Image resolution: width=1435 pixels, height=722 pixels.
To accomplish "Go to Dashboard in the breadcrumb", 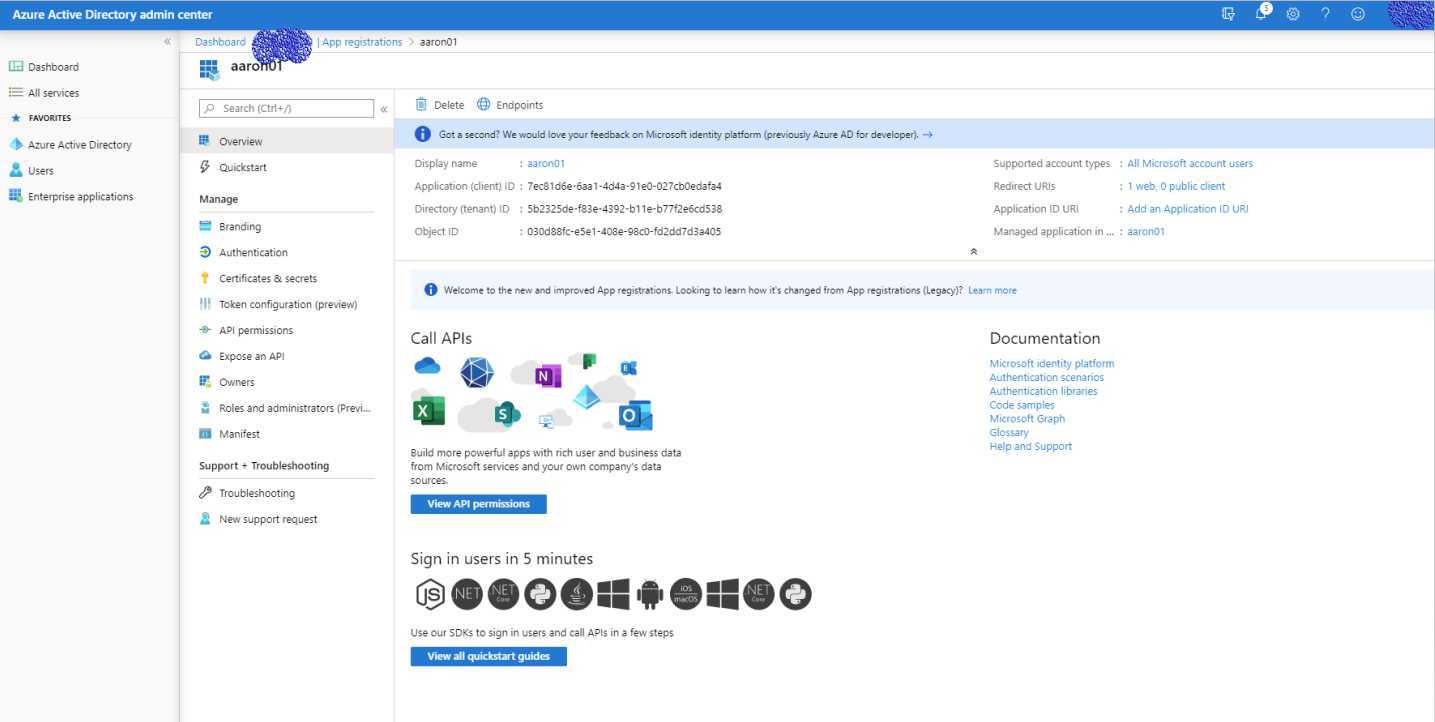I will click(x=220, y=42).
